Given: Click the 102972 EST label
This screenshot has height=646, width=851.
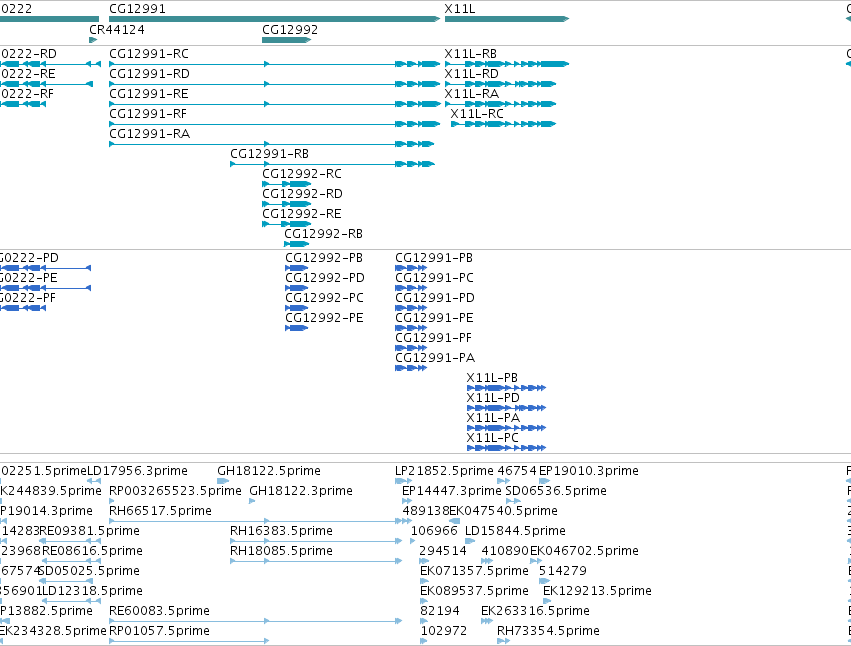Looking at the screenshot, I should pyautogui.click(x=444, y=631).
